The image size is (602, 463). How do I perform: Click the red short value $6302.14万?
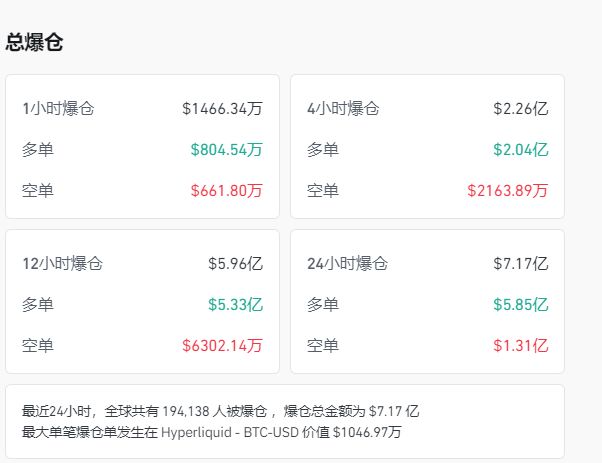coord(222,346)
